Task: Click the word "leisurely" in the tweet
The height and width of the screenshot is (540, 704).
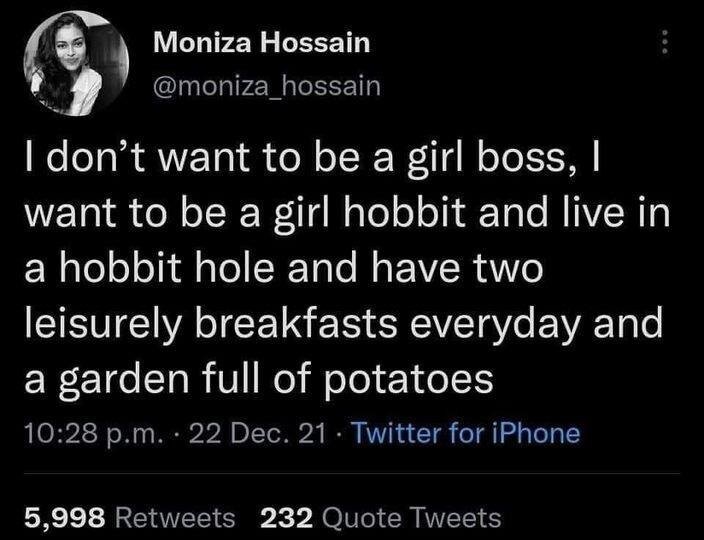Action: [x=102, y=324]
